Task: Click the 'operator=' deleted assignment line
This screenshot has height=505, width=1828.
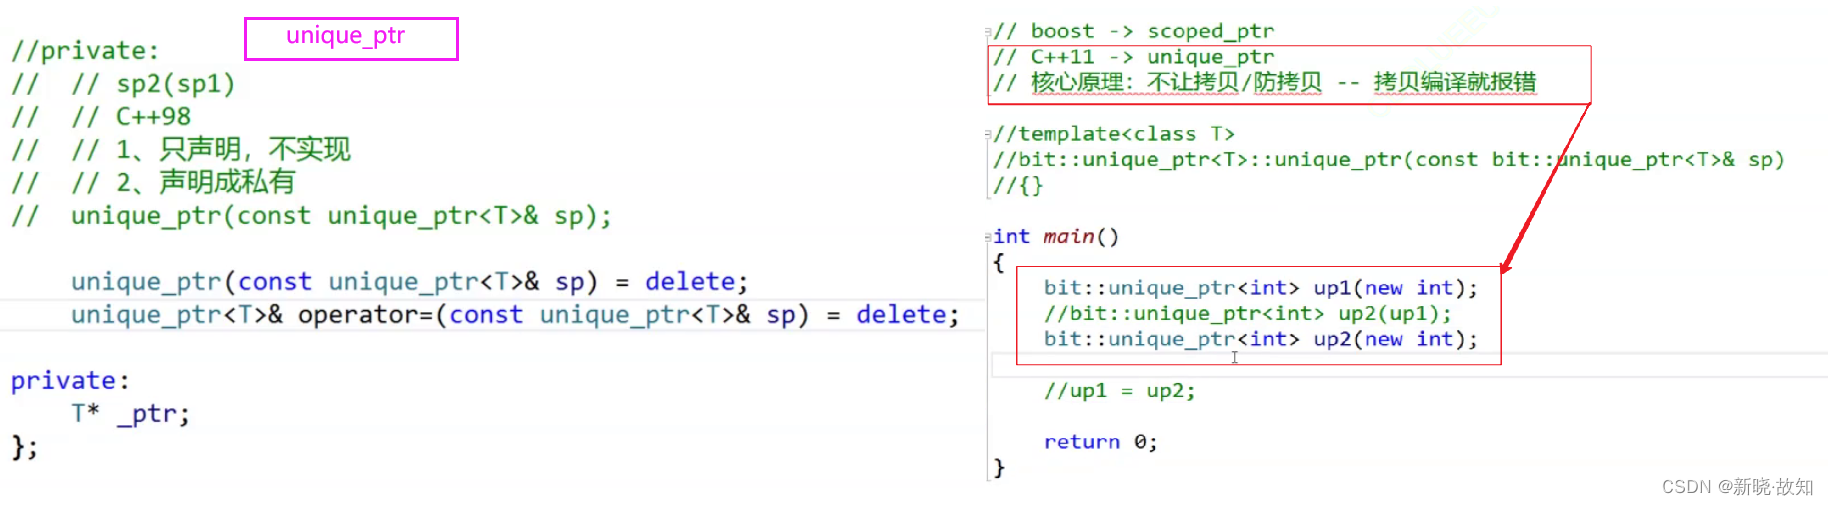Action: (515, 314)
